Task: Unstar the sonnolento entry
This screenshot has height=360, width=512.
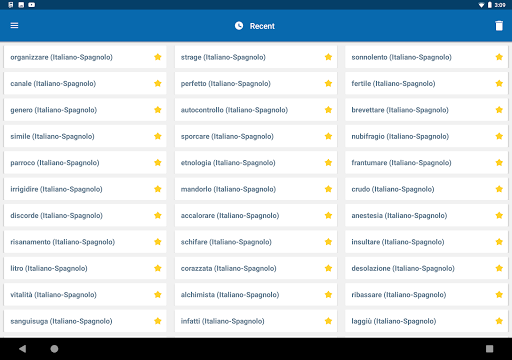Action: click(x=499, y=57)
